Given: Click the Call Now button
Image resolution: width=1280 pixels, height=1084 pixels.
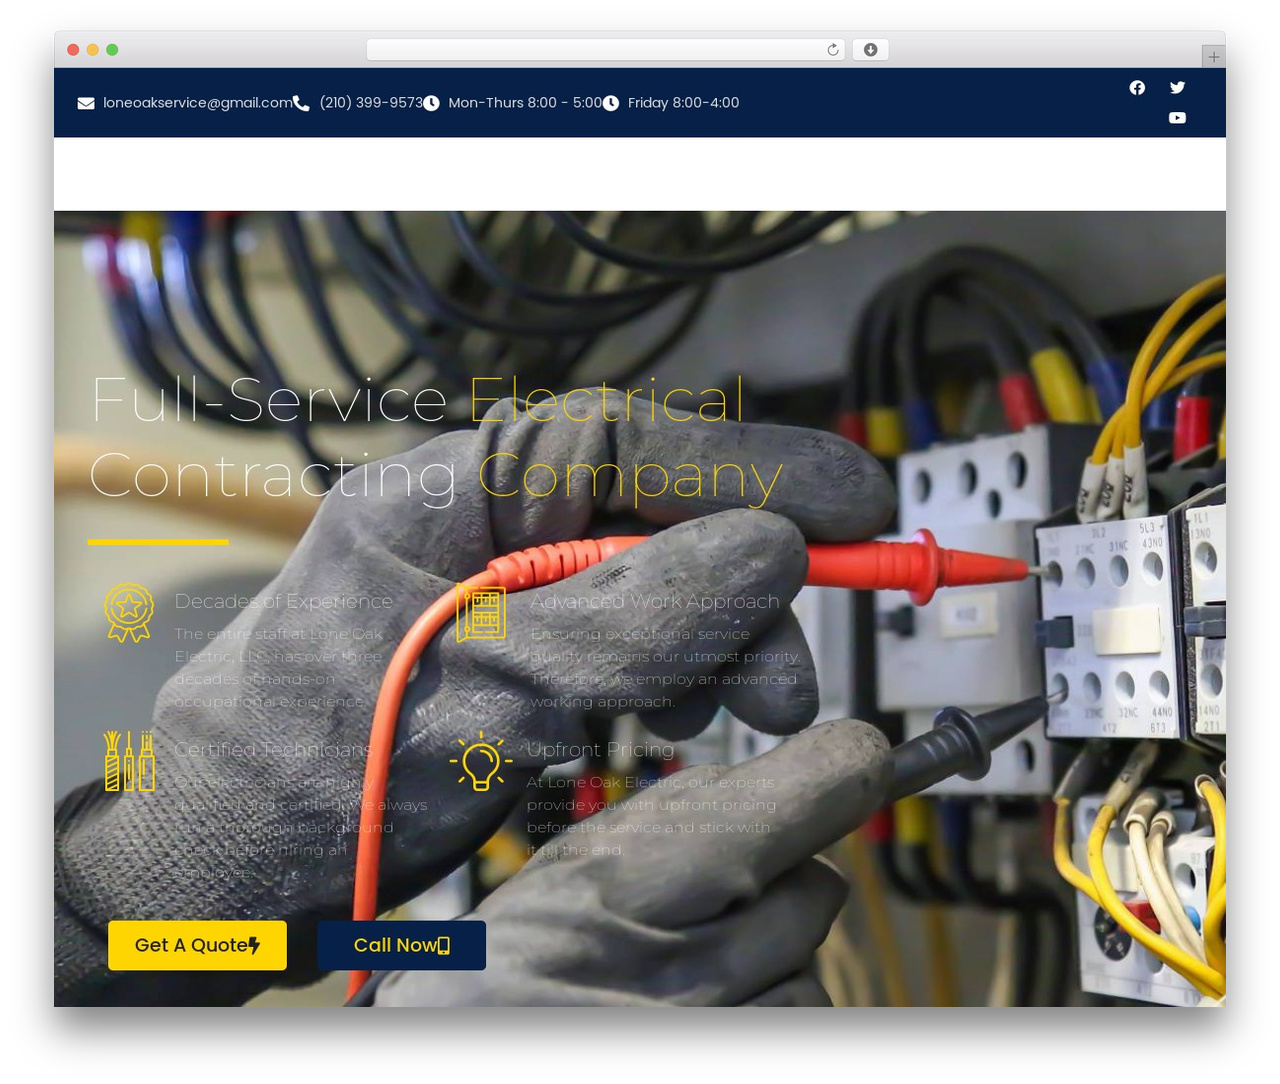Looking at the screenshot, I should 401,945.
